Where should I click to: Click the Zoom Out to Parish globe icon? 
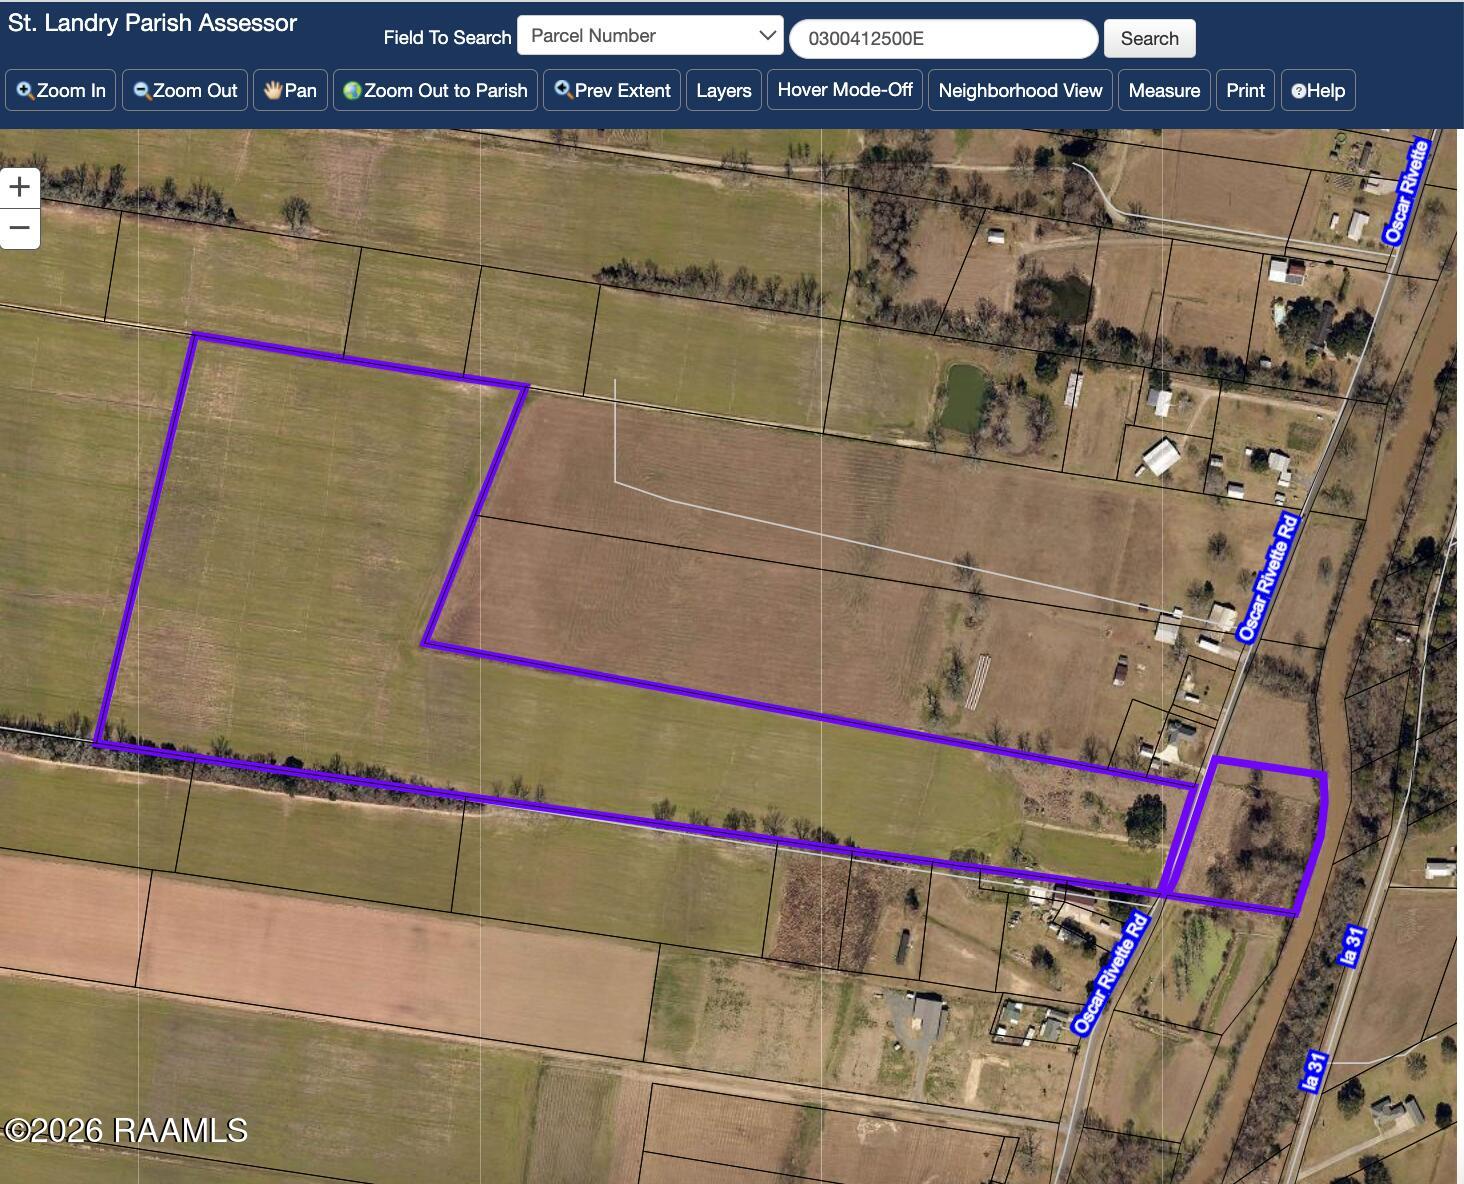click(352, 90)
